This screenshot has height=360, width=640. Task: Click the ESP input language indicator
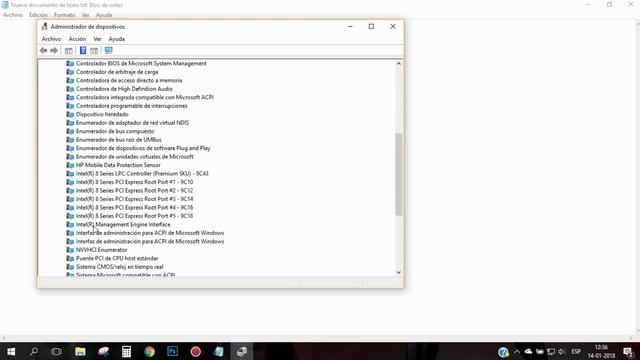point(576,352)
